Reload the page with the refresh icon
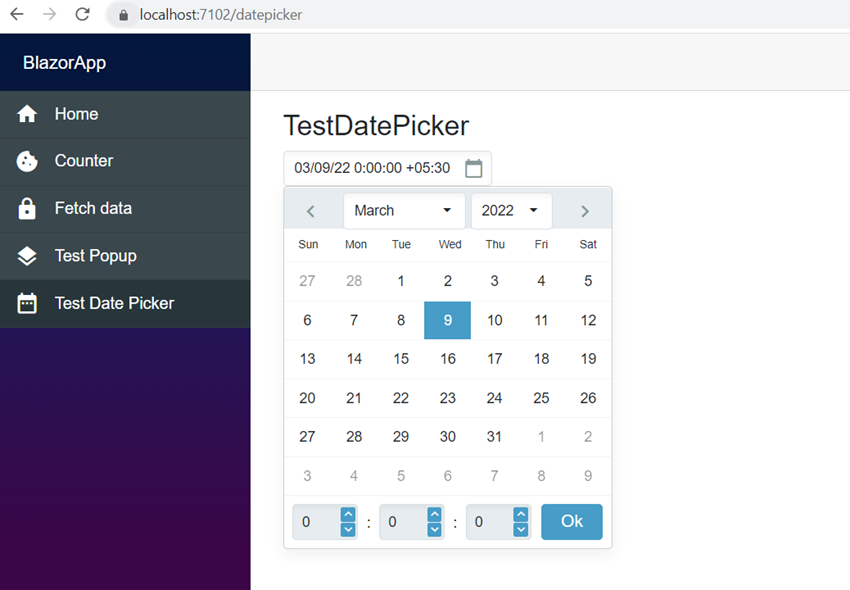850x590 pixels. coord(82,15)
